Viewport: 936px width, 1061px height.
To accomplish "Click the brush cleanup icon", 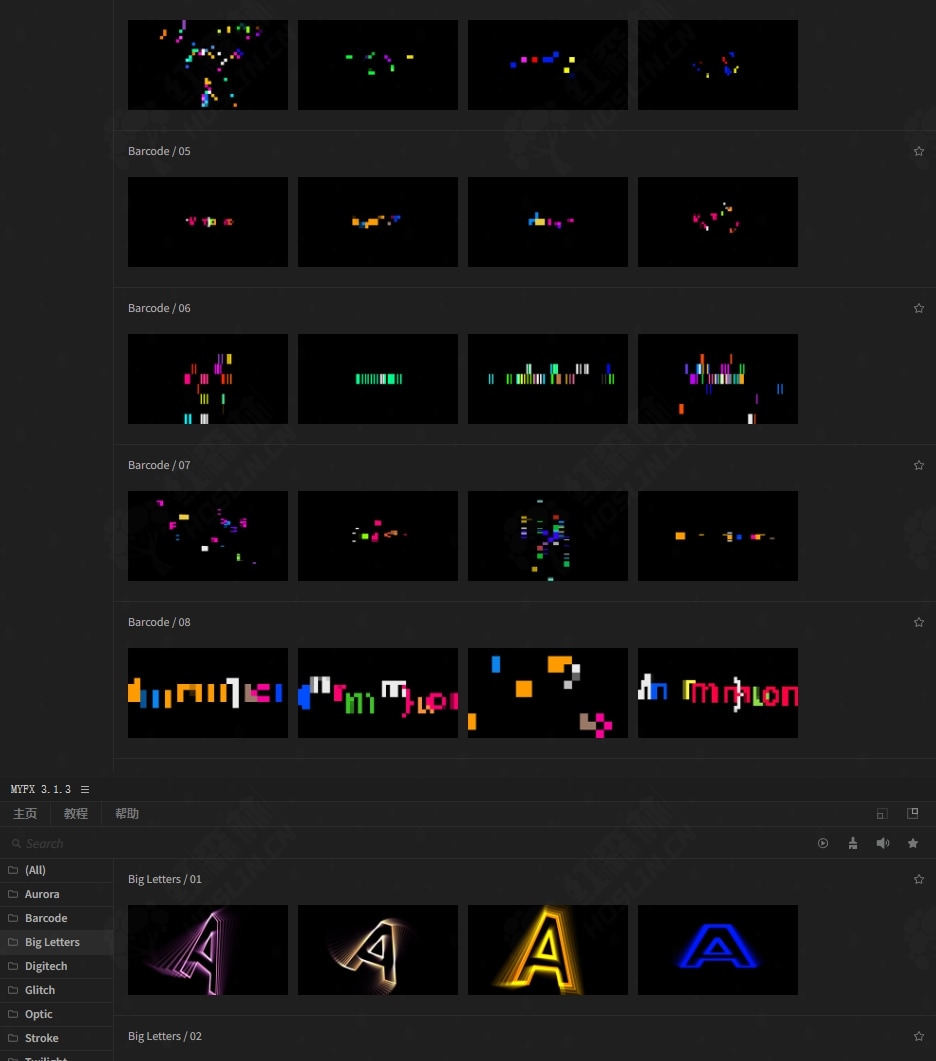I will (x=853, y=843).
